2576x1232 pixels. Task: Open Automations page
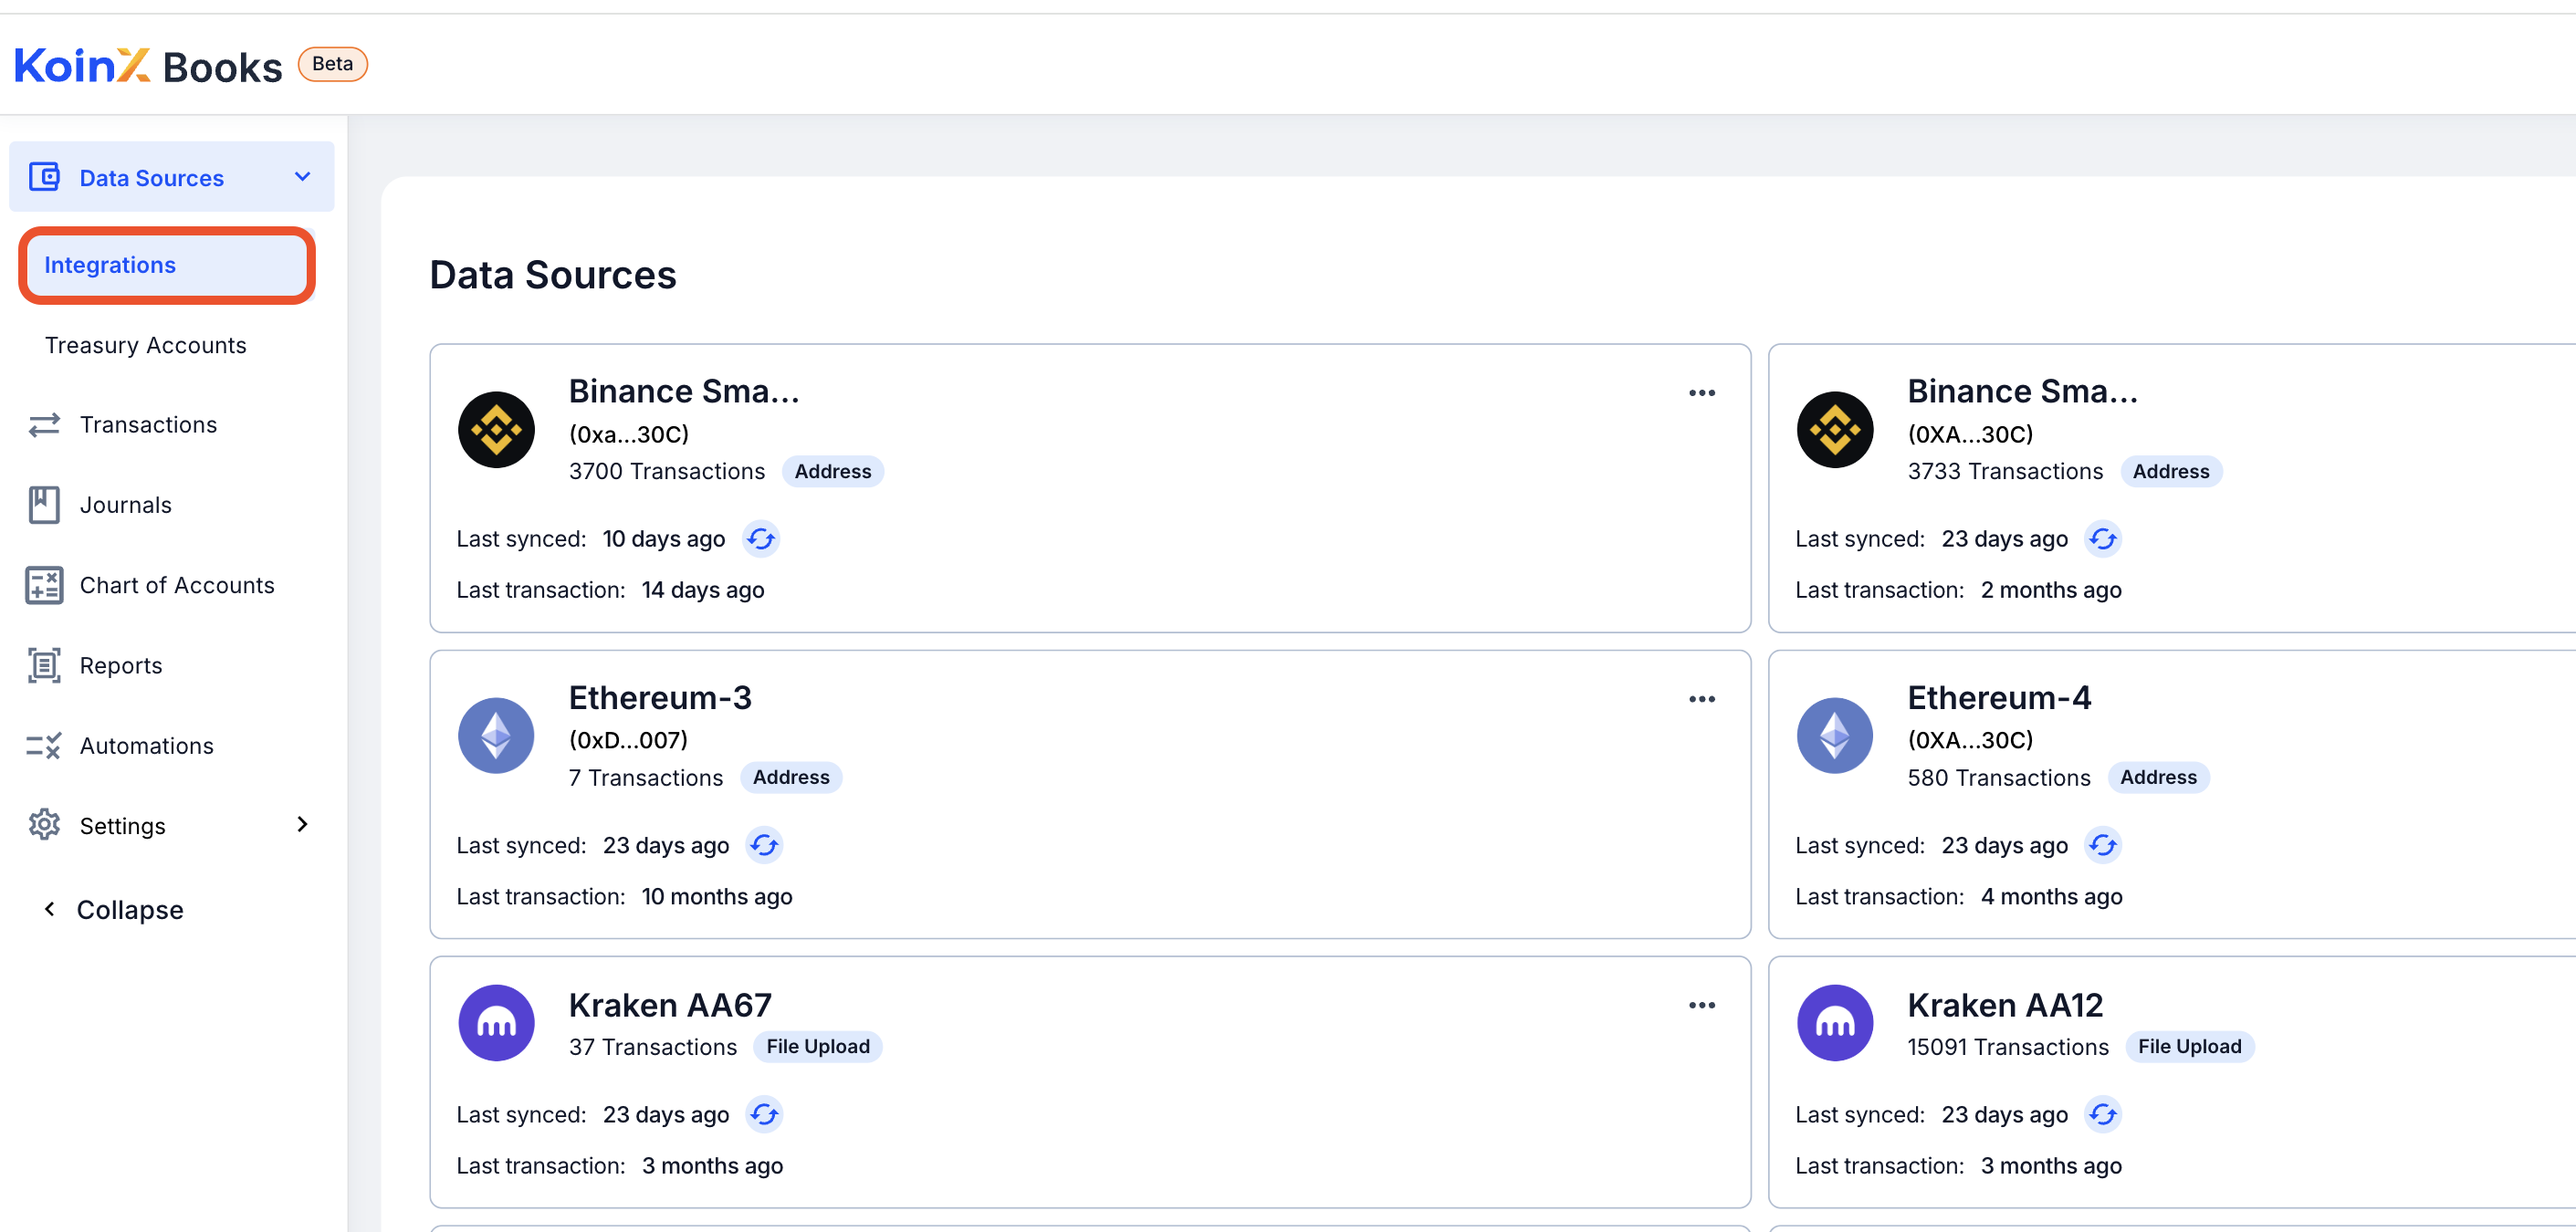(x=146, y=746)
